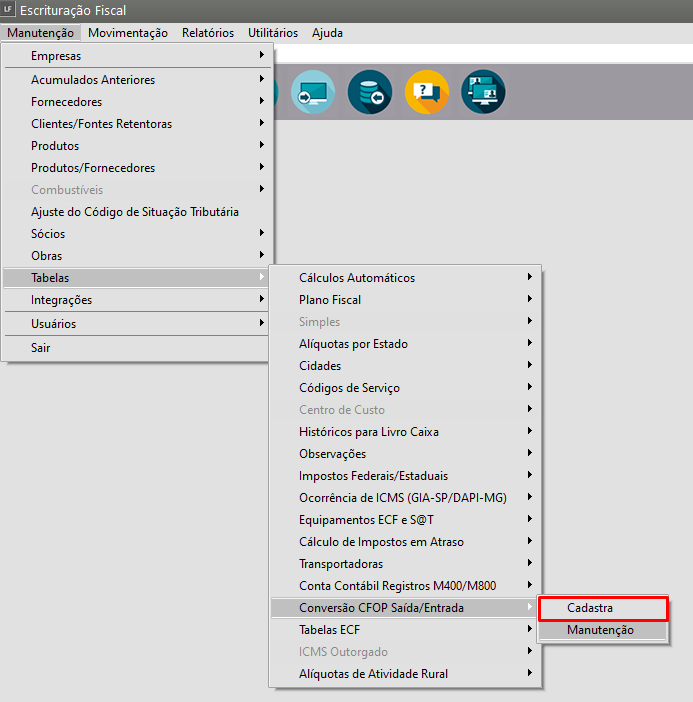Click Sair to exit the application
This screenshot has height=702, width=693.
click(41, 348)
